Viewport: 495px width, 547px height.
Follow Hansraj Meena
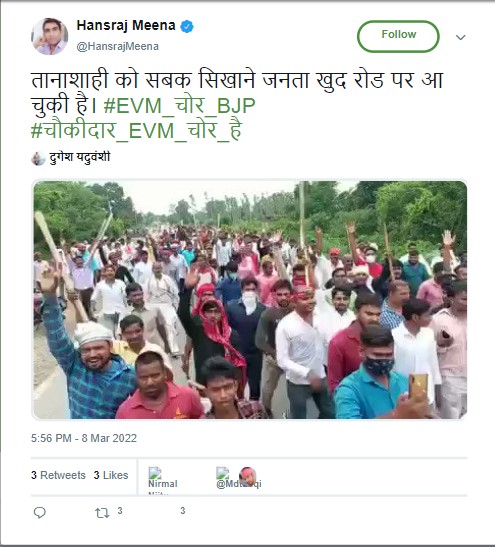(398, 36)
